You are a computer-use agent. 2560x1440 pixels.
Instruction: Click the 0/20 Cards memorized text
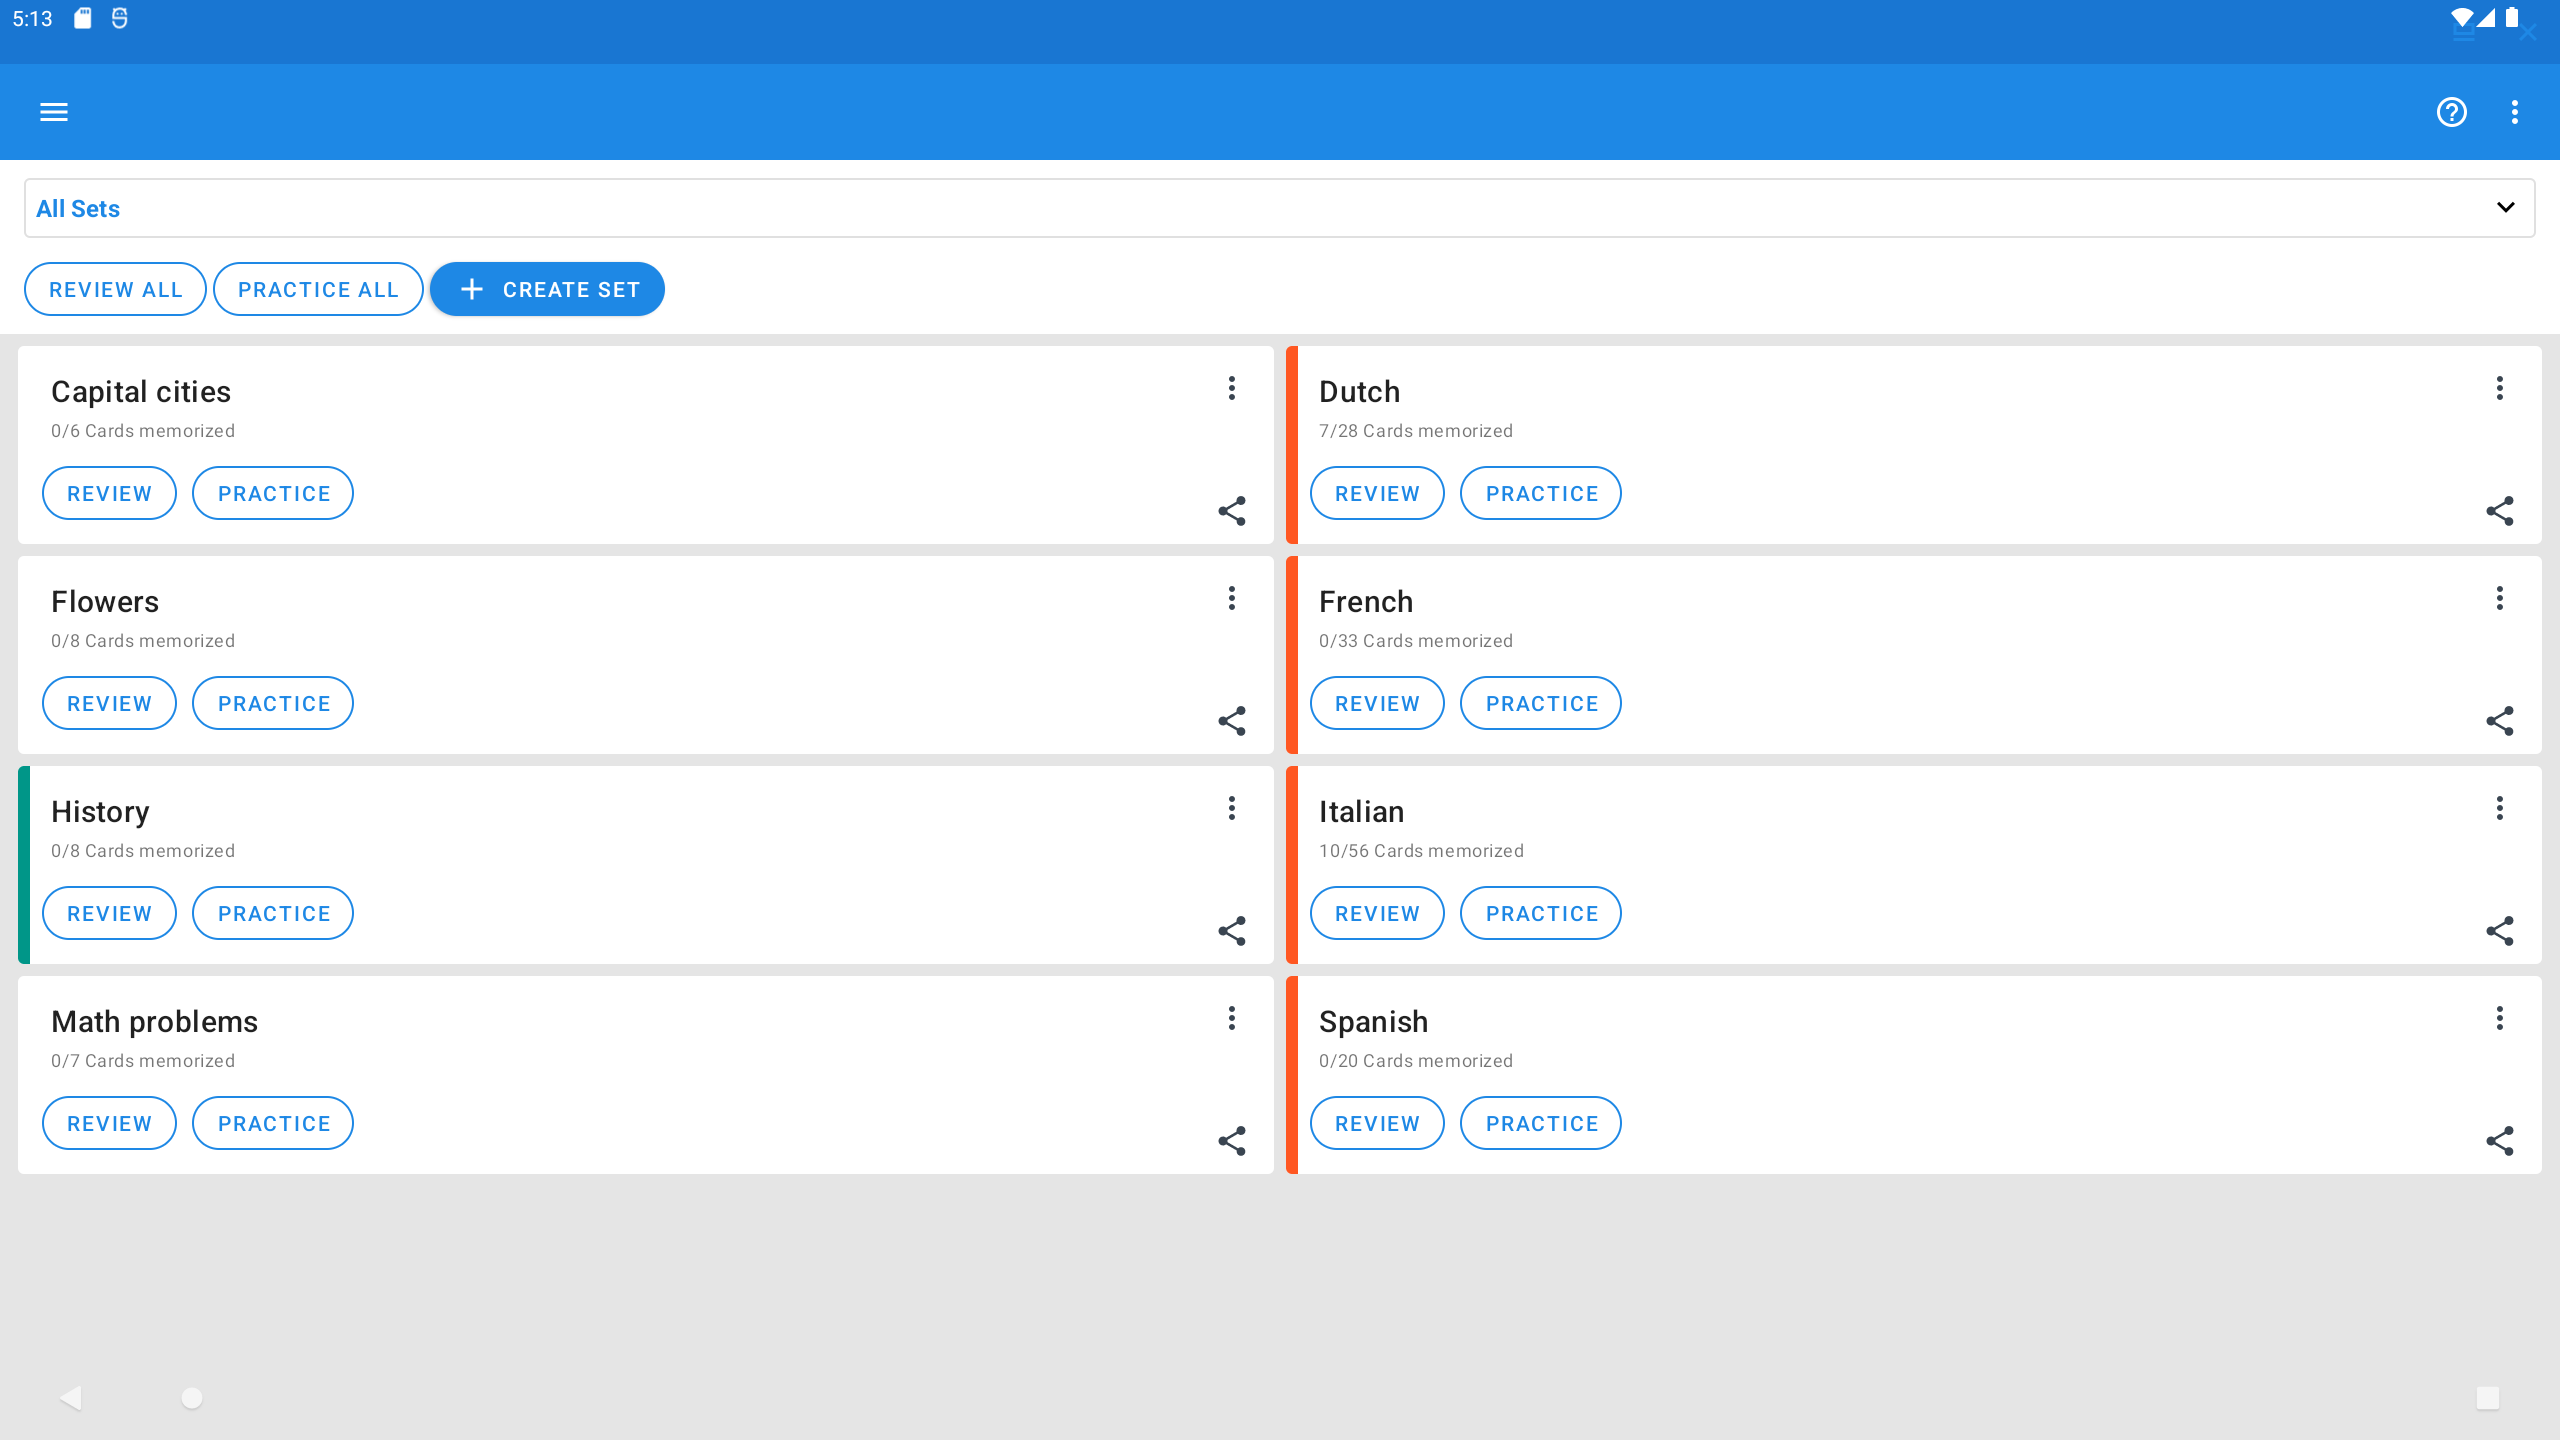click(x=1416, y=1061)
